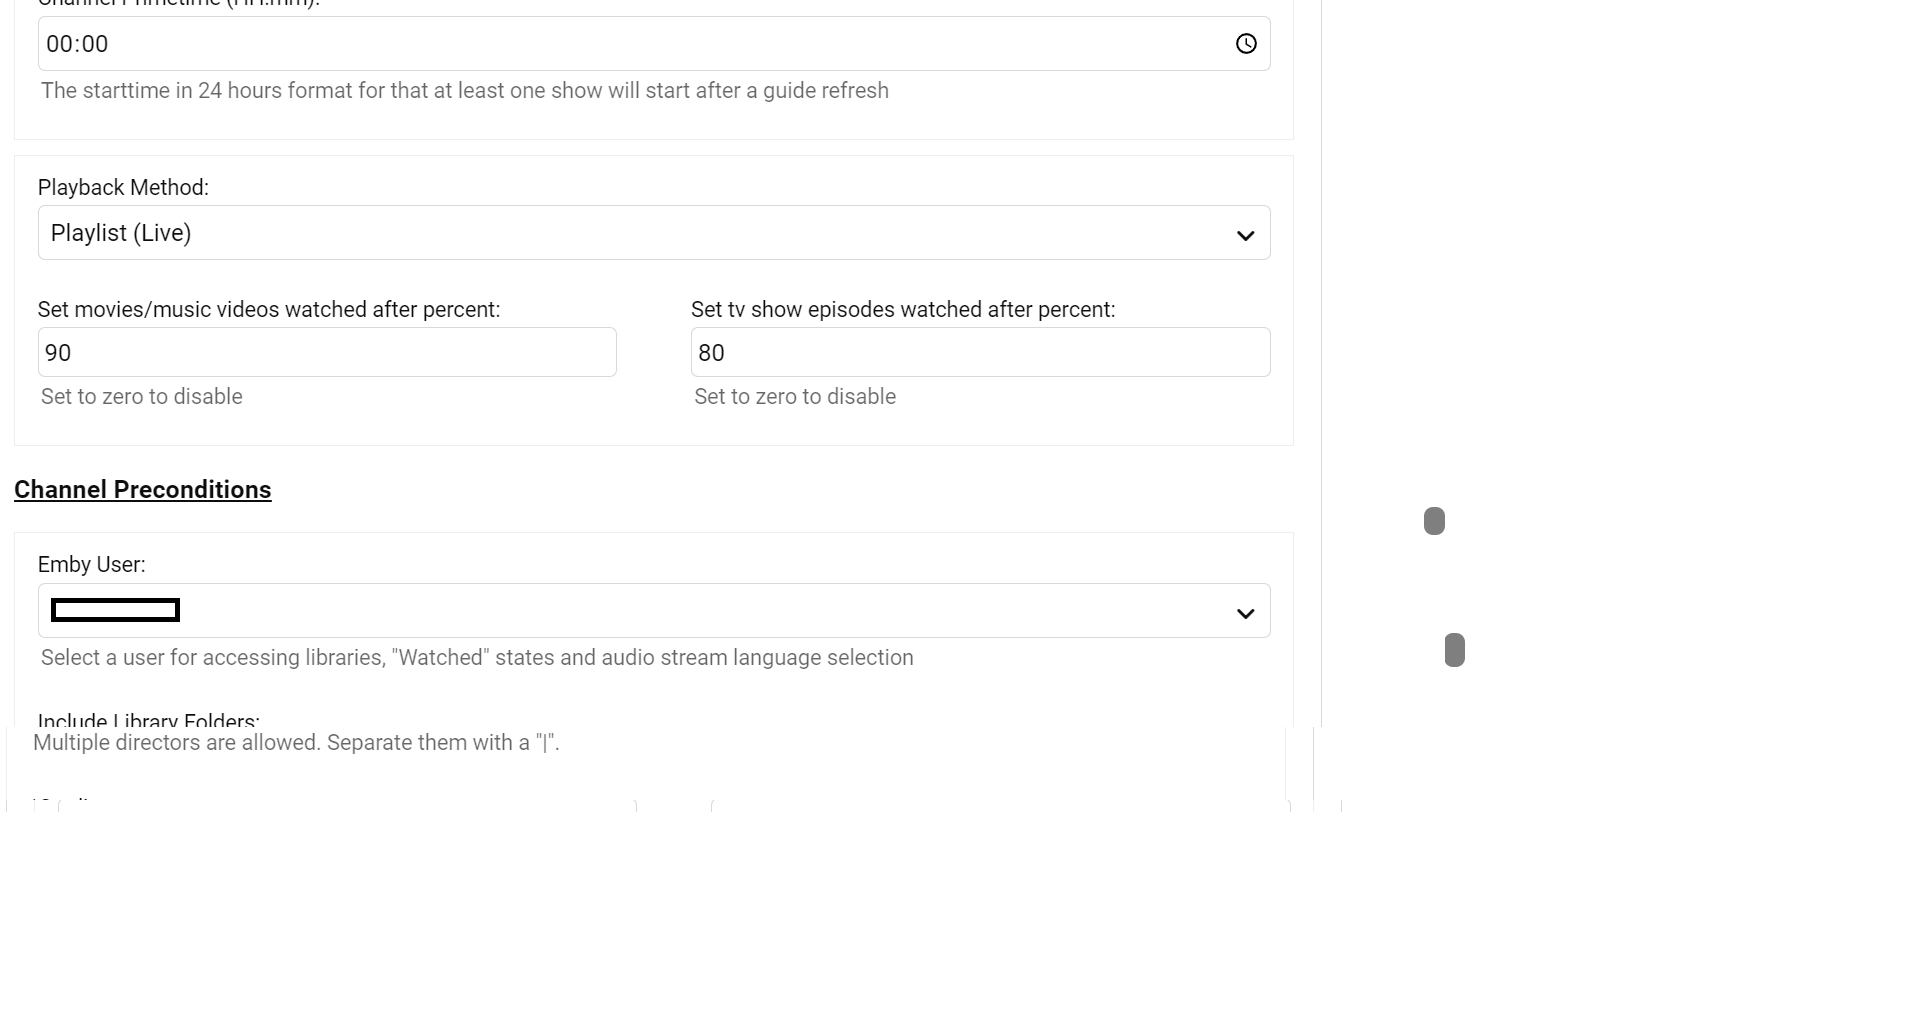The image size is (1920, 1020).
Task: Click the tv show episodes watched percent label
Action: [902, 310]
